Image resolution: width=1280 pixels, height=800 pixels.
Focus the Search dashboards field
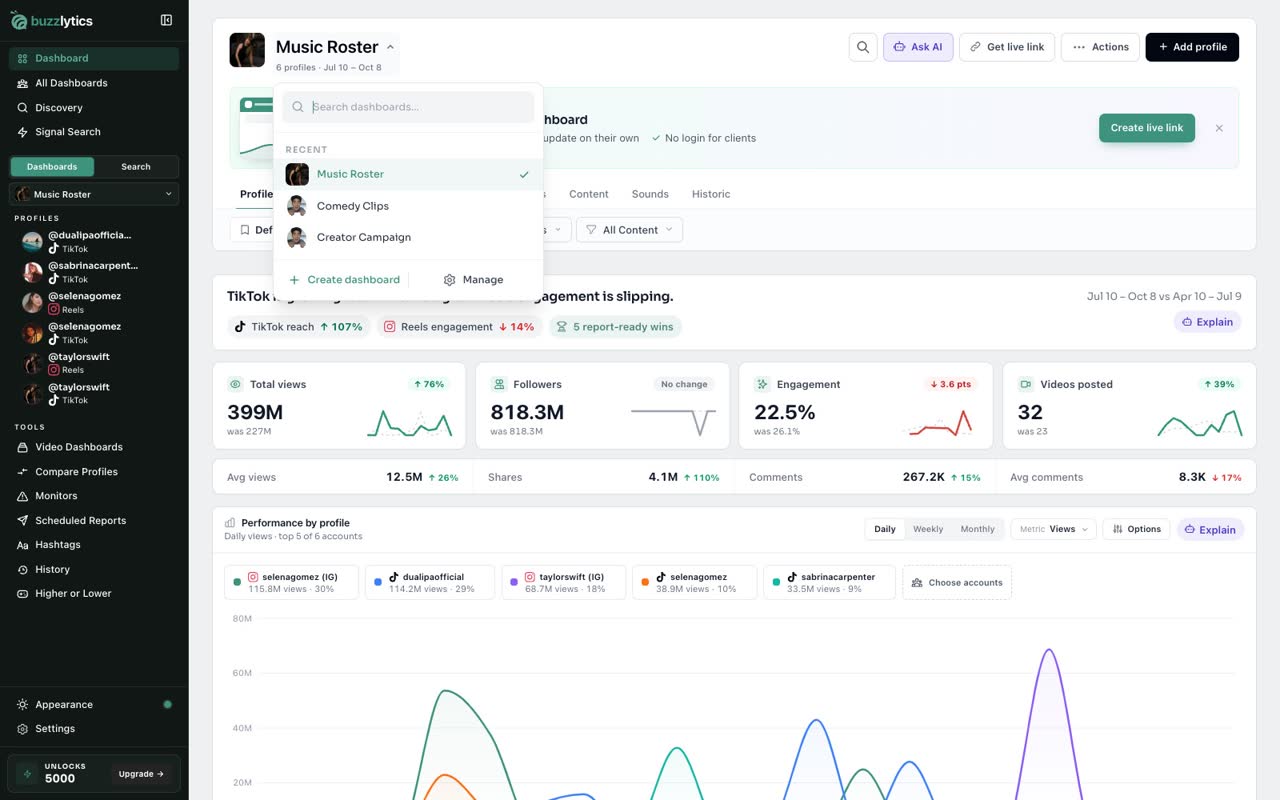click(x=408, y=107)
